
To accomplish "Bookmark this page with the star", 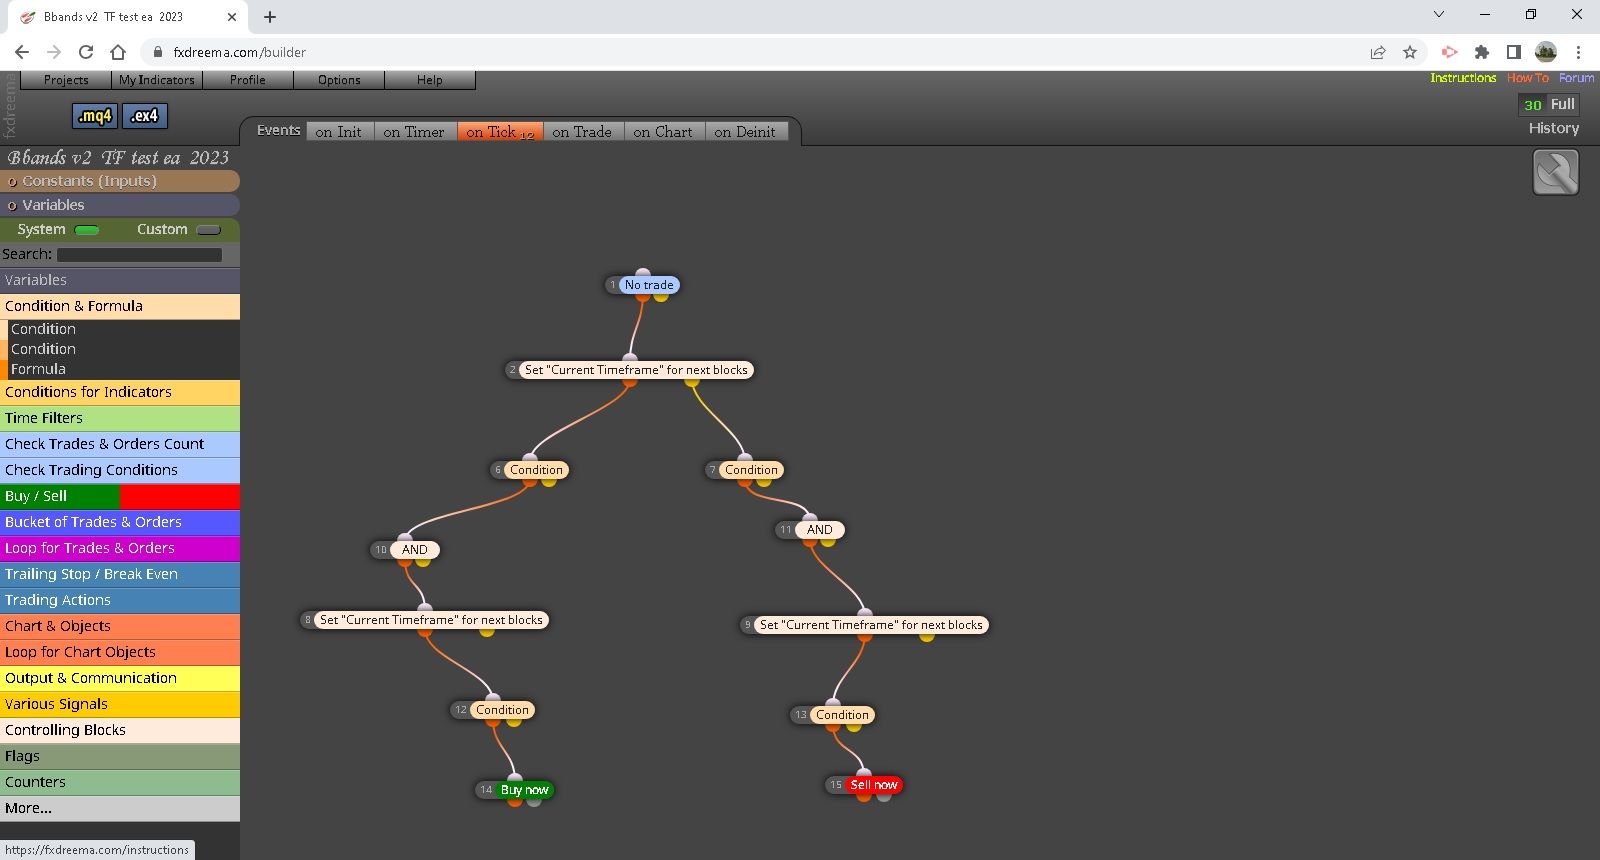I will (x=1410, y=52).
